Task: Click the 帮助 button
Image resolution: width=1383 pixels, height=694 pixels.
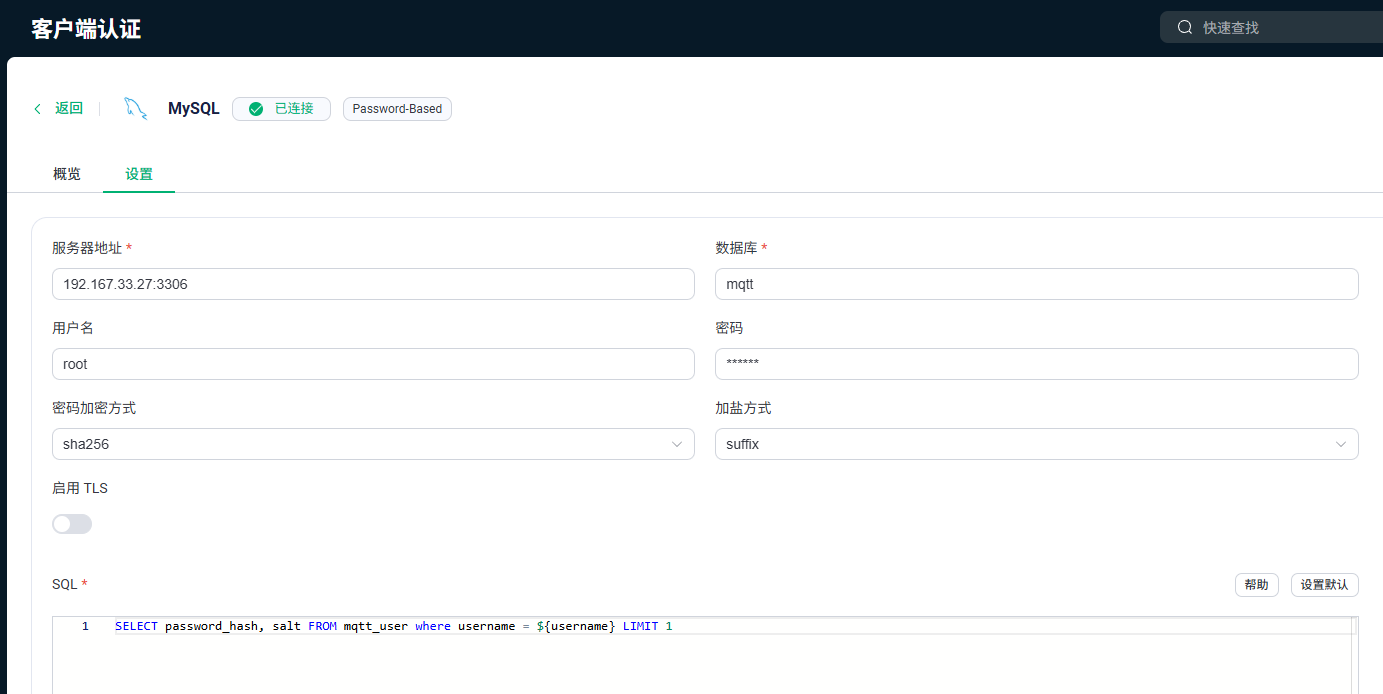Action: (1257, 585)
